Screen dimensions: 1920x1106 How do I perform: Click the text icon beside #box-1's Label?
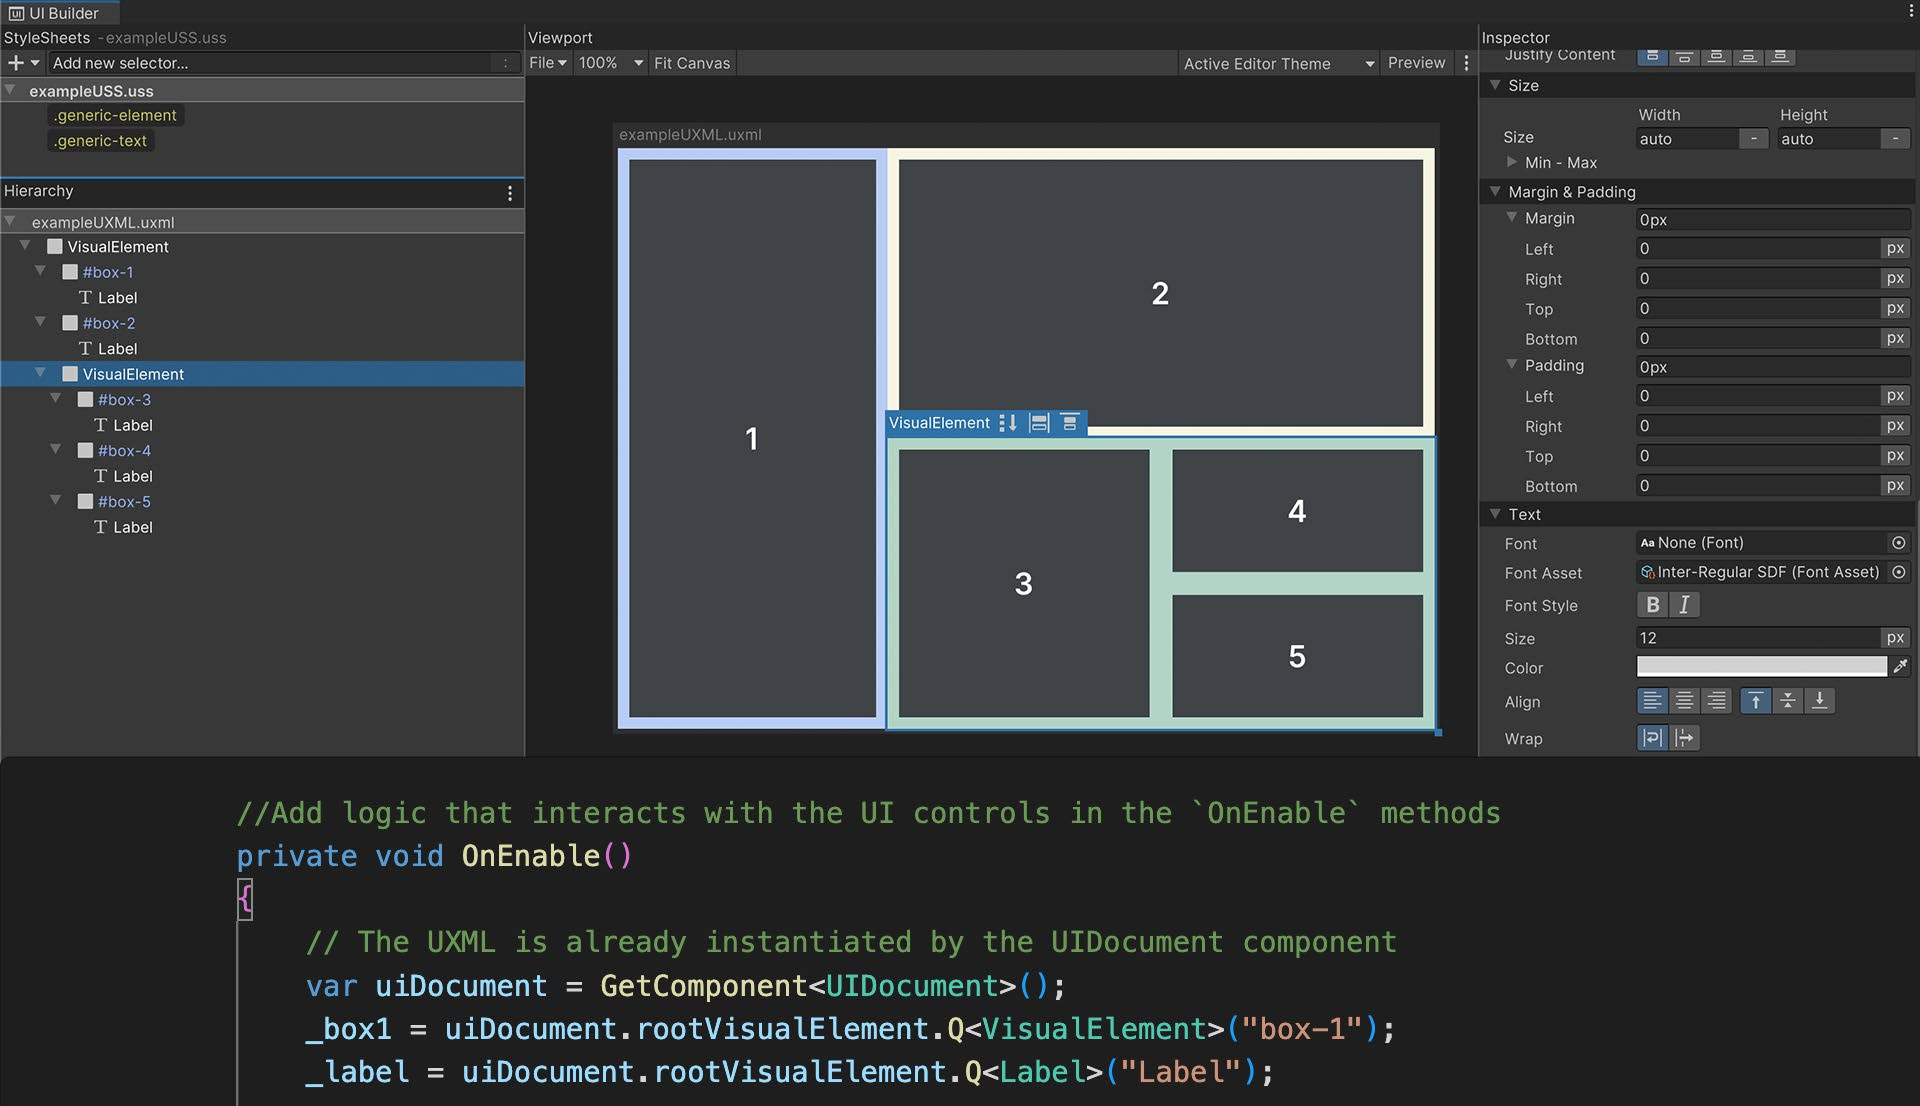tap(86, 298)
